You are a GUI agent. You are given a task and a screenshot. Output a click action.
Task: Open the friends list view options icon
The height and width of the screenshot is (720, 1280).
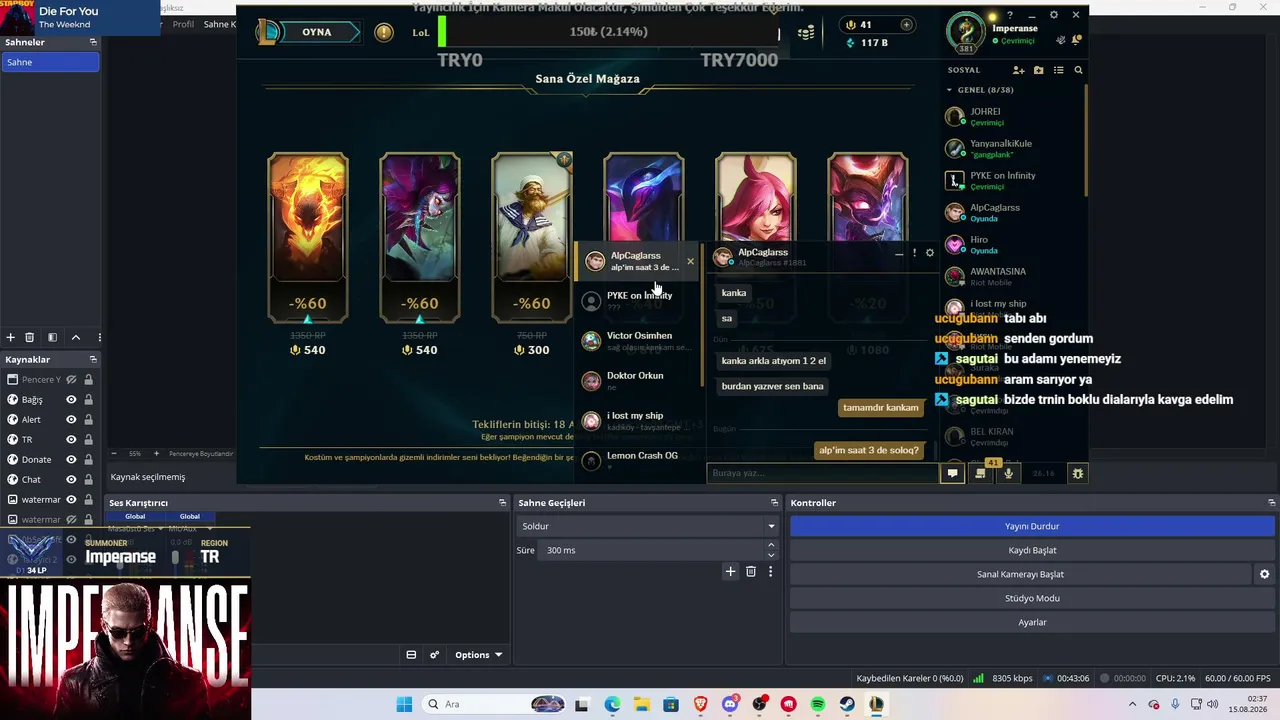click(x=1059, y=70)
